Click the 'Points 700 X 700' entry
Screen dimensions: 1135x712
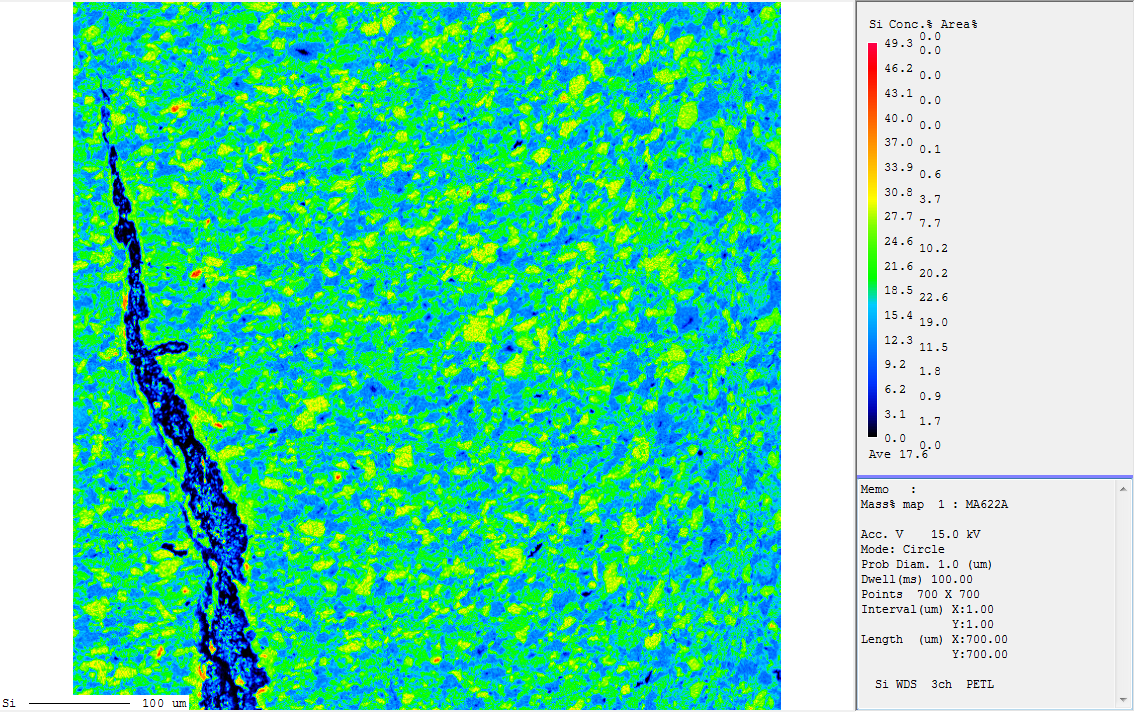pyautogui.click(x=920, y=595)
